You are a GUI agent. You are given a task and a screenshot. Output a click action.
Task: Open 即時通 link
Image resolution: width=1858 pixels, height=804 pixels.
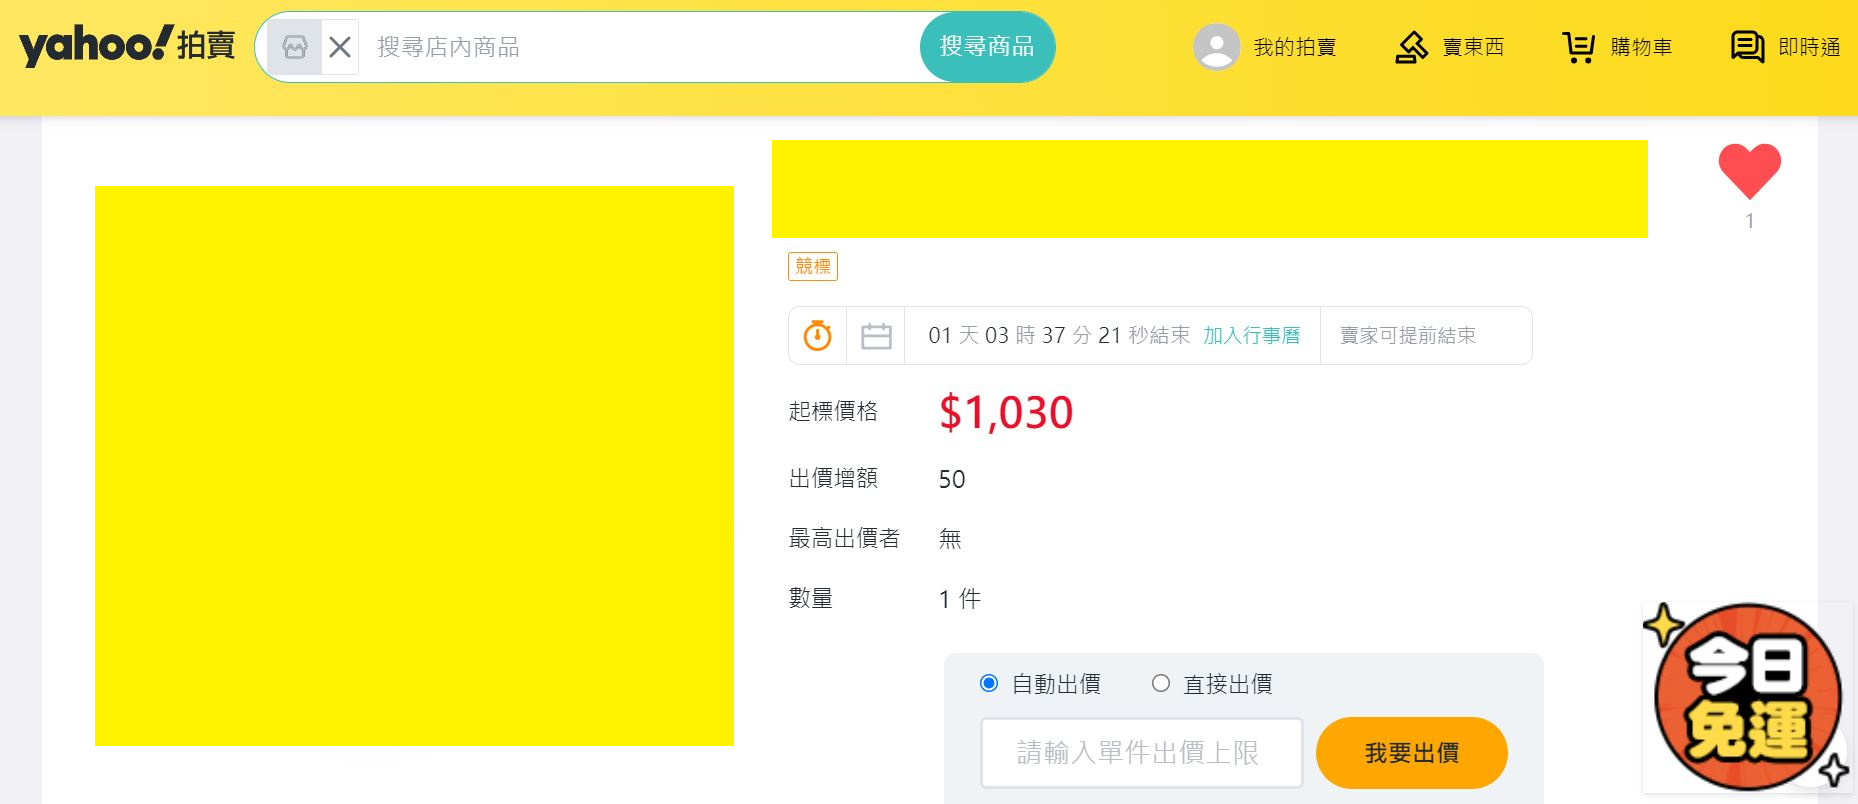tap(1809, 47)
